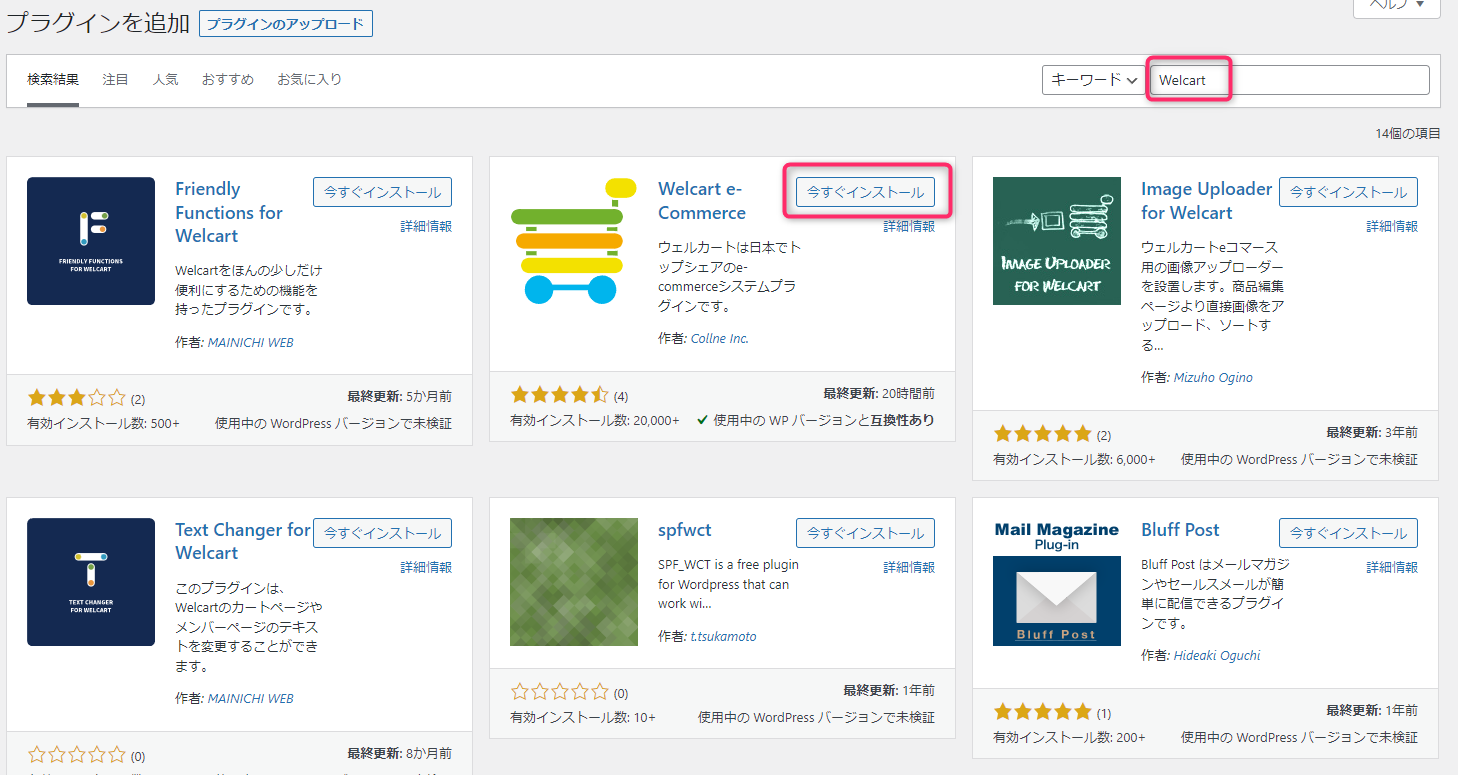Install the Image Uploader for Welcart plugin
The height and width of the screenshot is (775, 1458).
(x=1348, y=192)
